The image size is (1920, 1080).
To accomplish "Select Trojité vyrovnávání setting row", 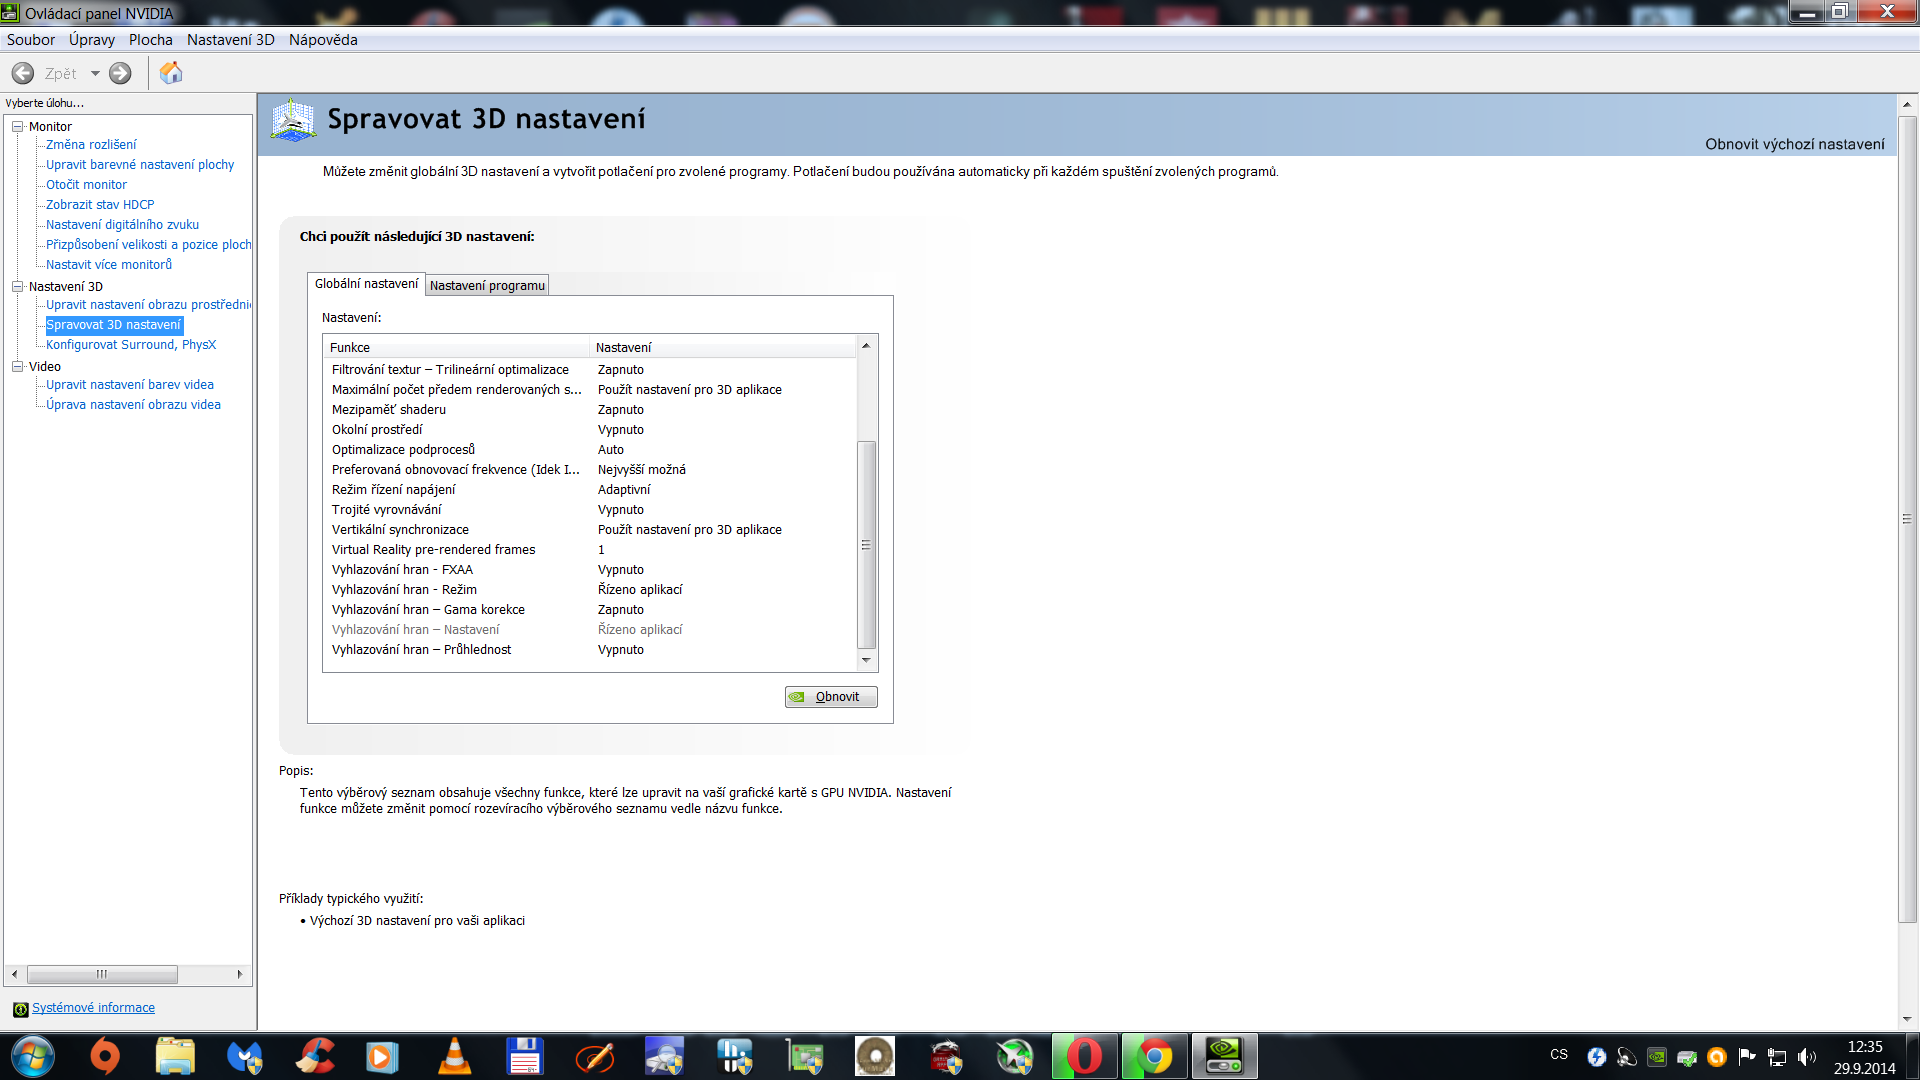I will coord(590,510).
